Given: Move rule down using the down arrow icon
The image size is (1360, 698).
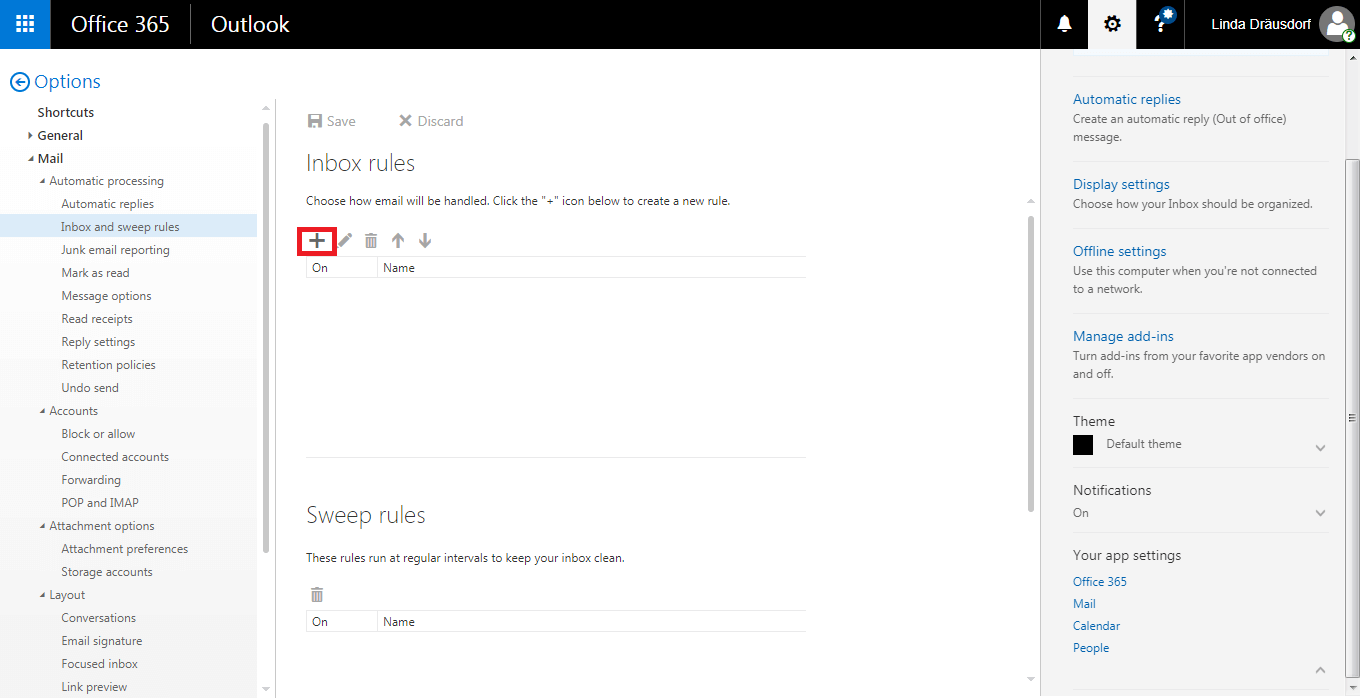Looking at the screenshot, I should (x=424, y=240).
